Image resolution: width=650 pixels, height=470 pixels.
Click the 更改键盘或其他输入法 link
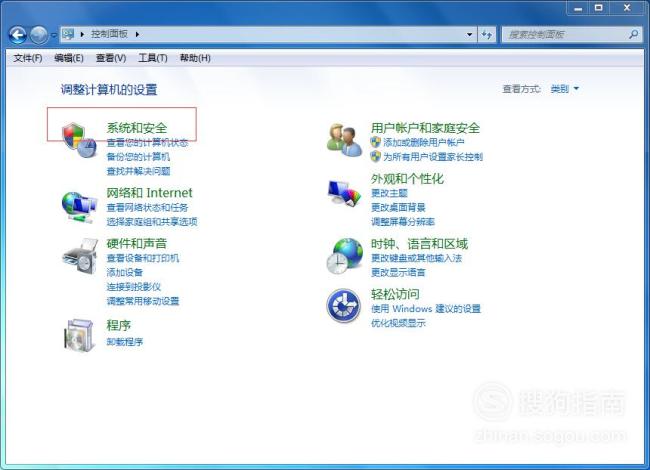pyautogui.click(x=416, y=258)
